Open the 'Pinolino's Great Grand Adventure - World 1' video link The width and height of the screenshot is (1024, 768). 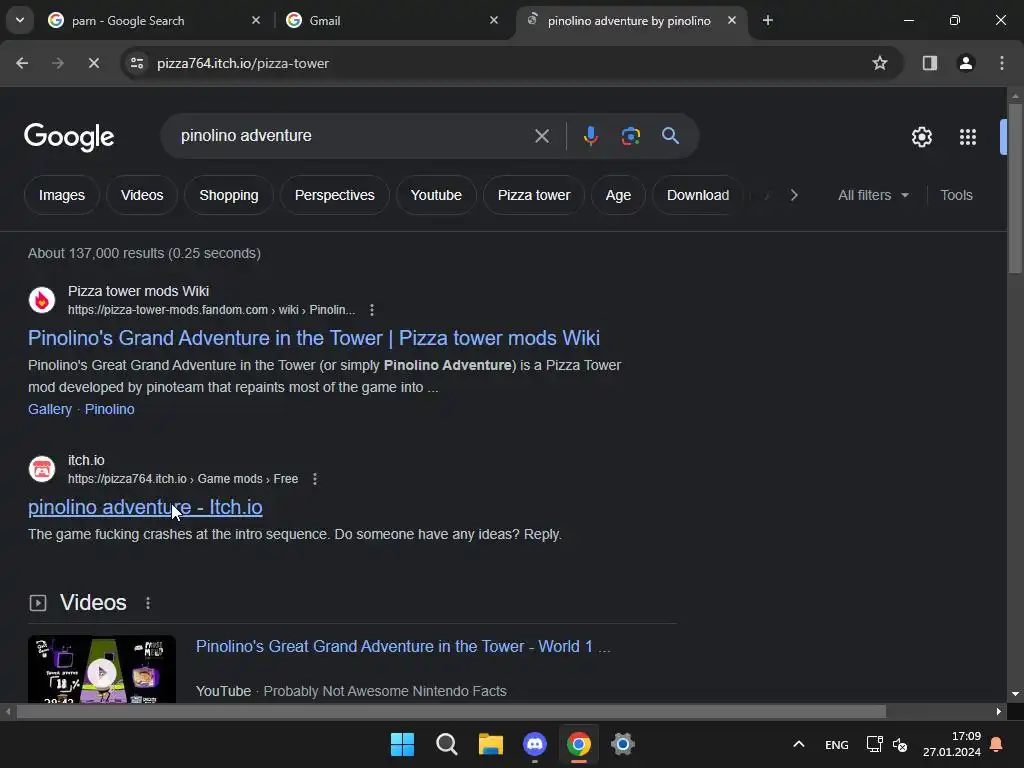pyautogui.click(x=403, y=647)
